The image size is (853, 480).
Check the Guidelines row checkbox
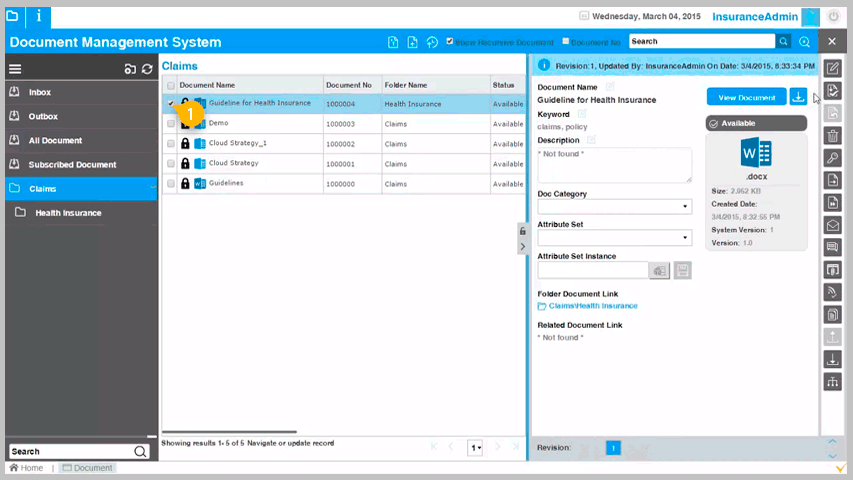(x=171, y=184)
